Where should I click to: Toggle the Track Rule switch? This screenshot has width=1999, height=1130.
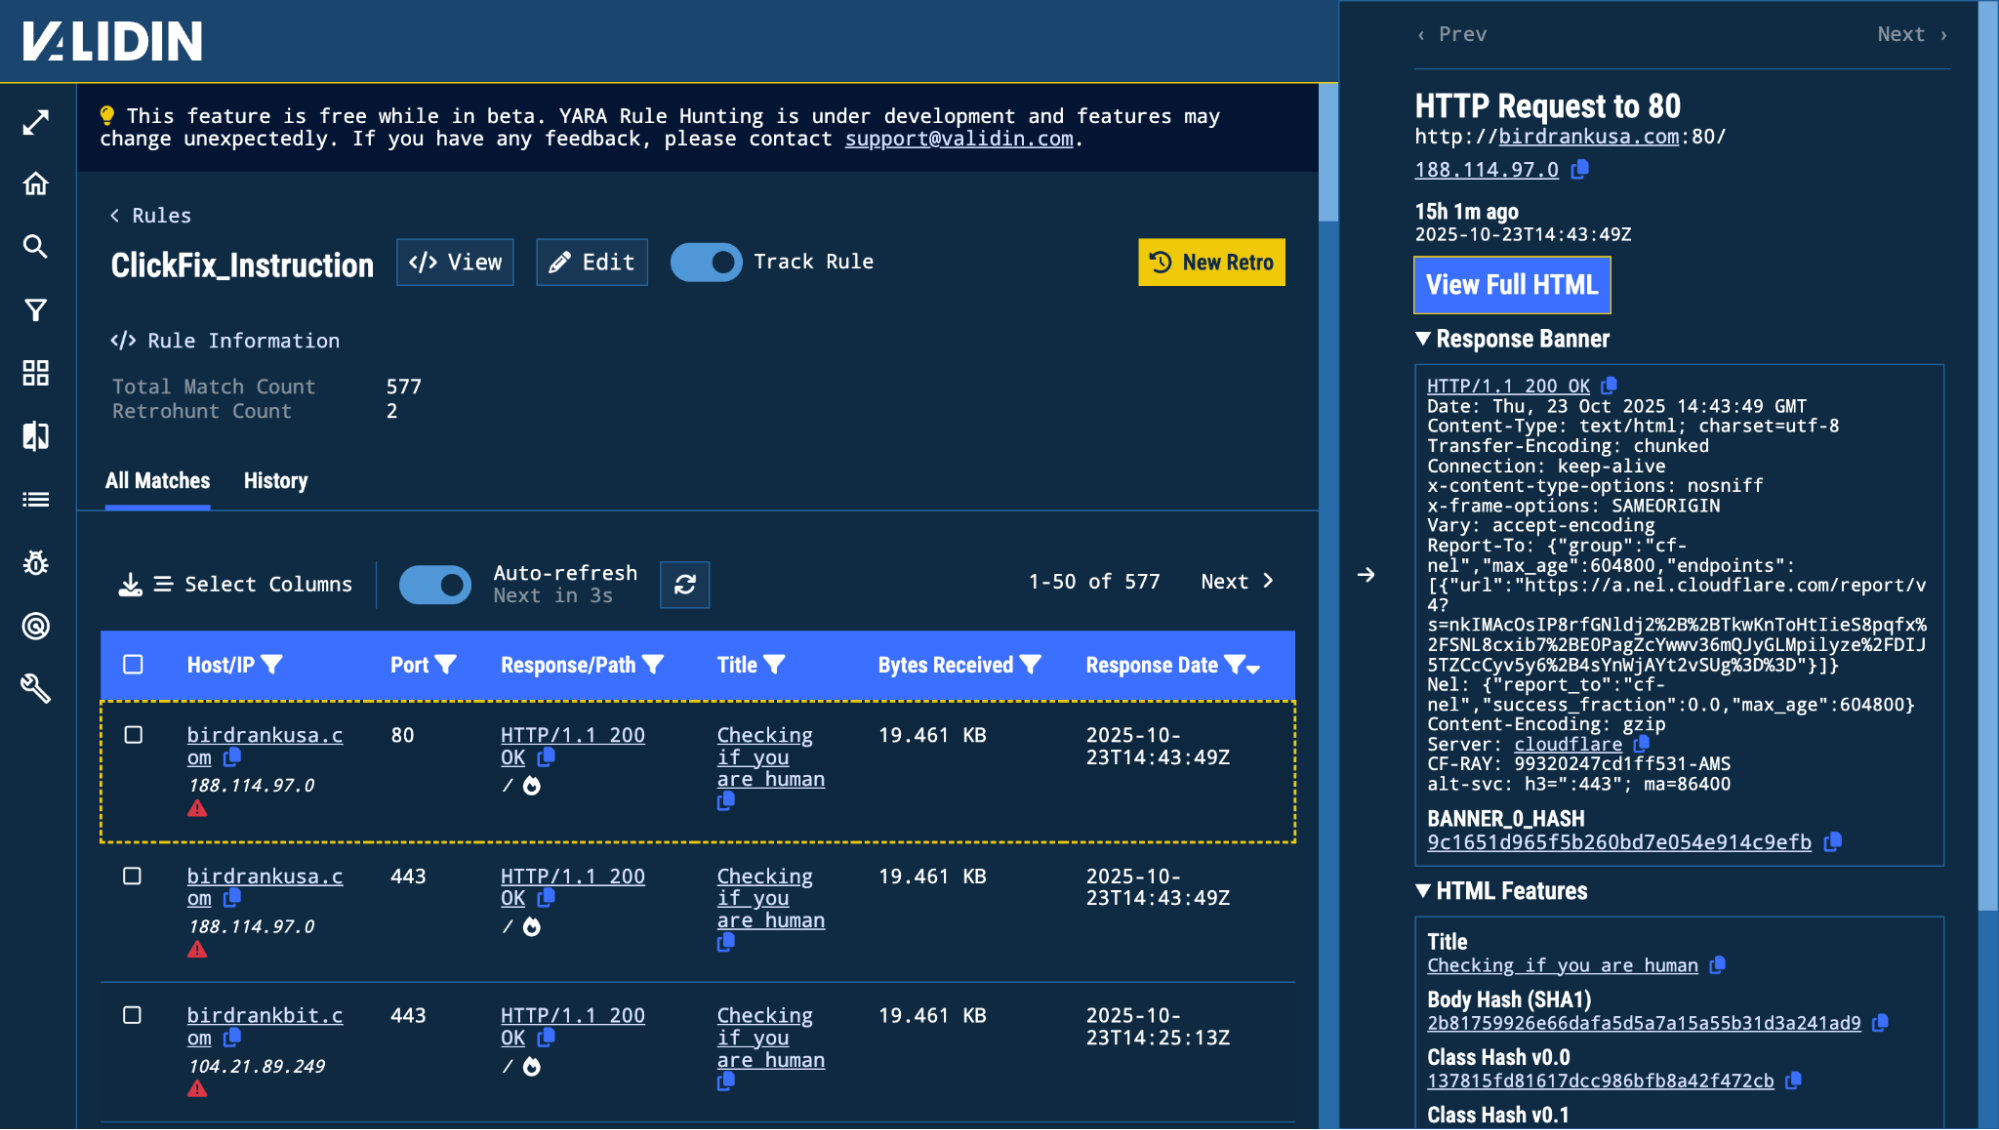point(706,263)
